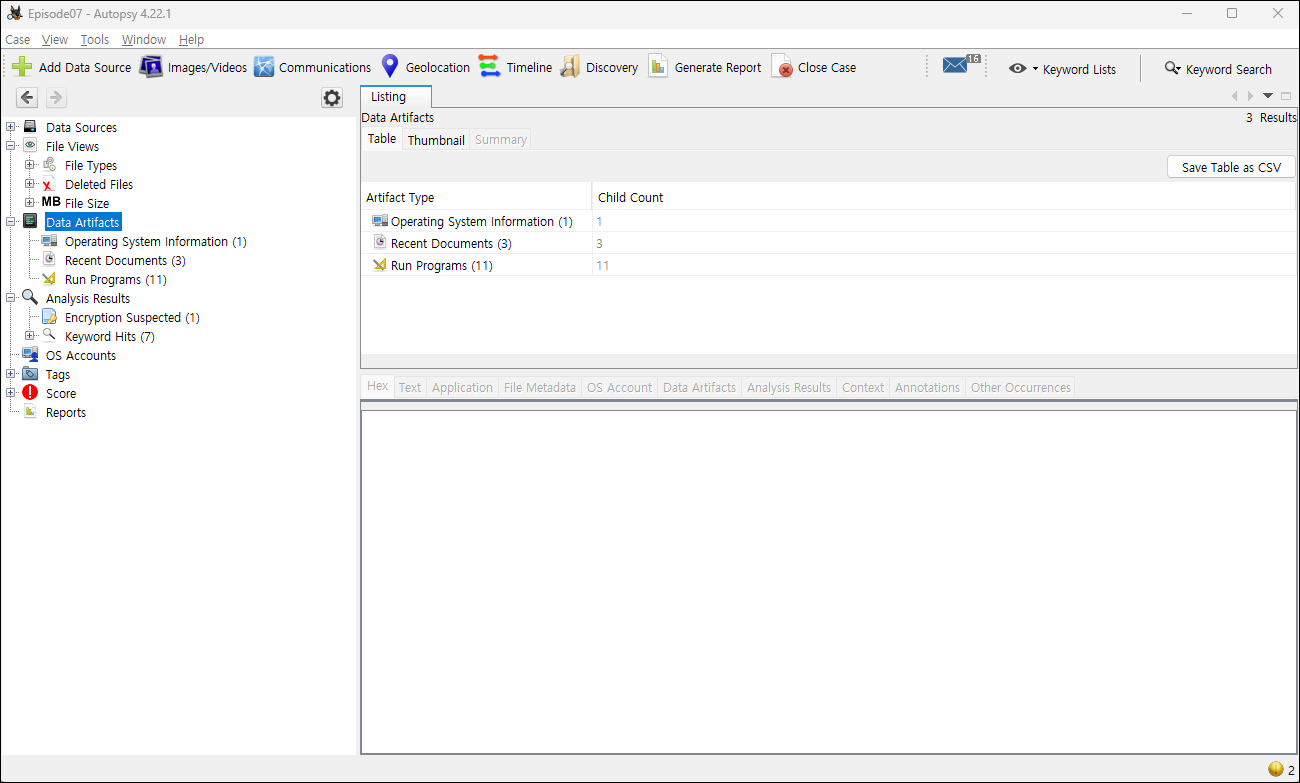Open the View menu
The image size is (1300, 783).
tap(55, 40)
